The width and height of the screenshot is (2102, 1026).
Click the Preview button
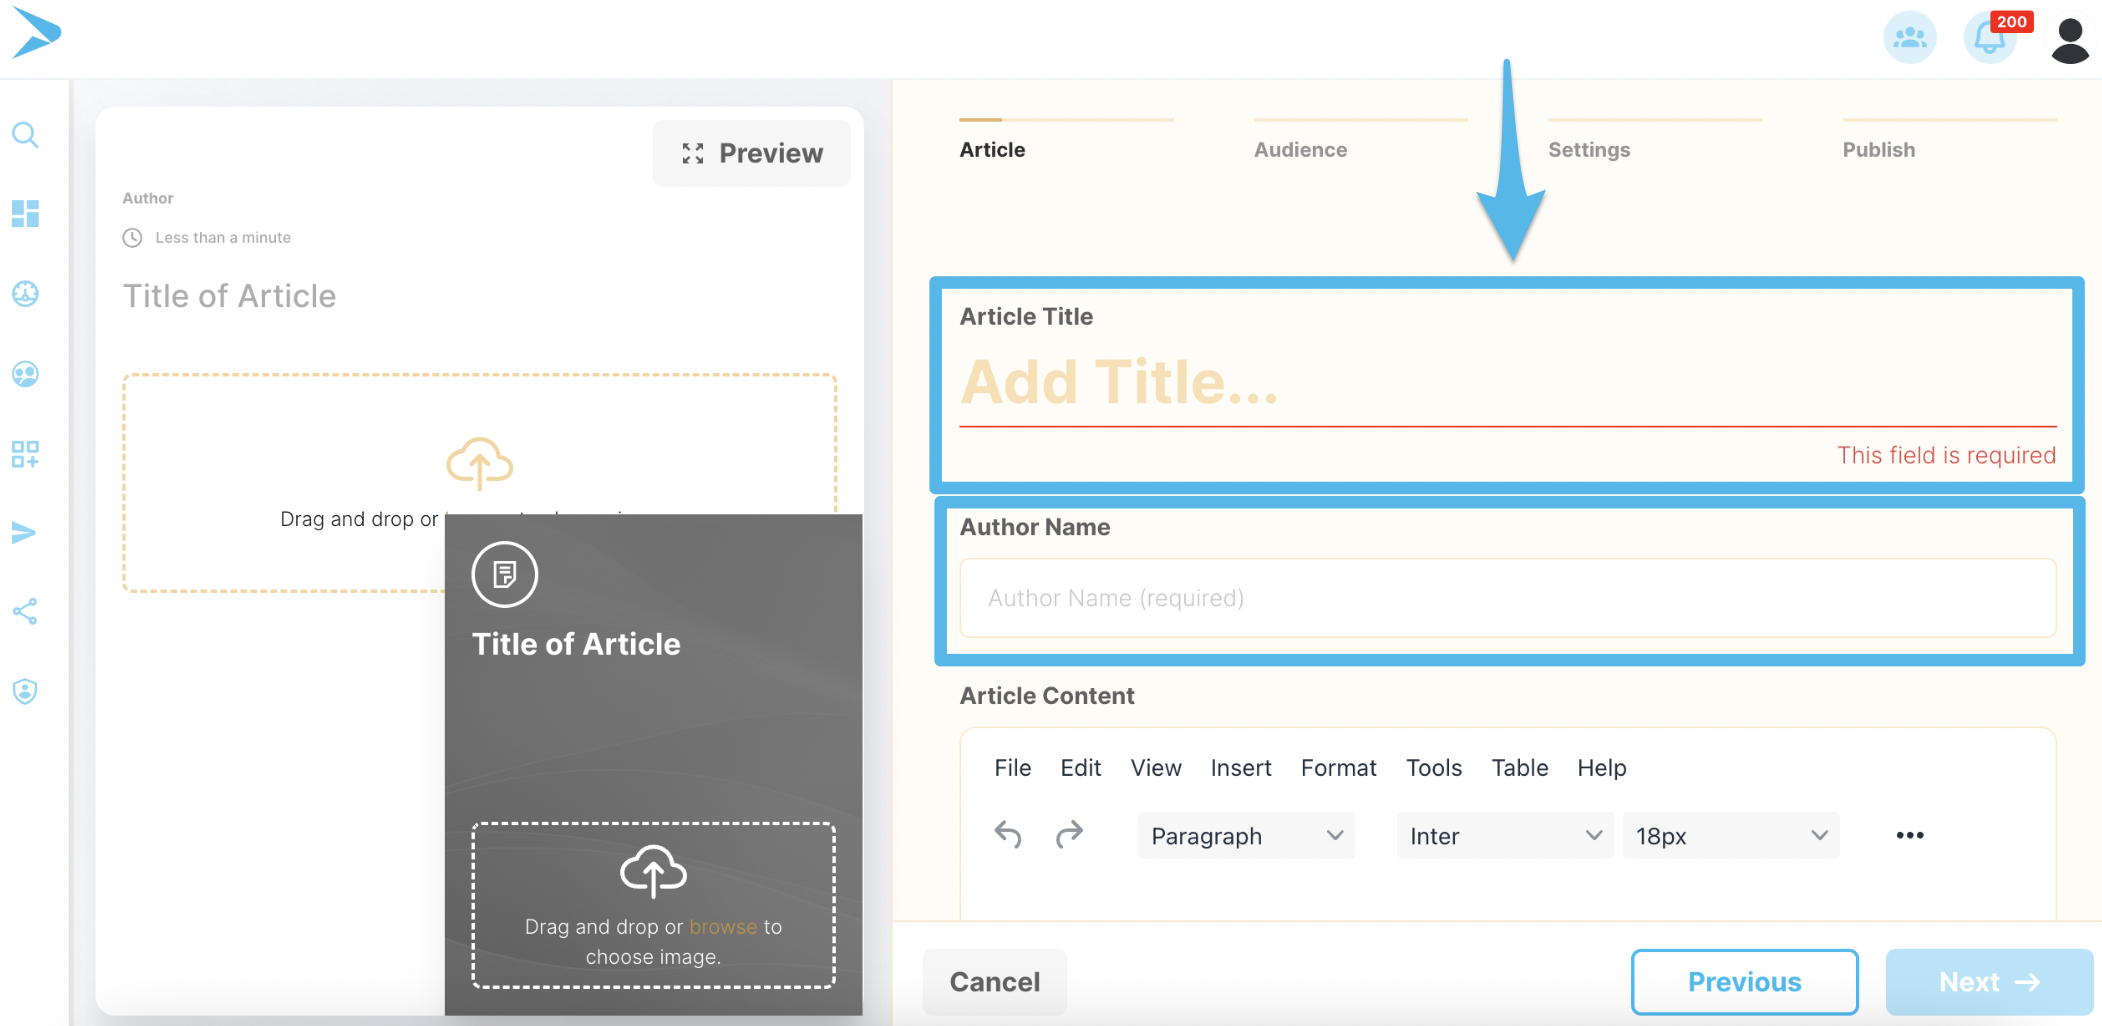point(752,153)
